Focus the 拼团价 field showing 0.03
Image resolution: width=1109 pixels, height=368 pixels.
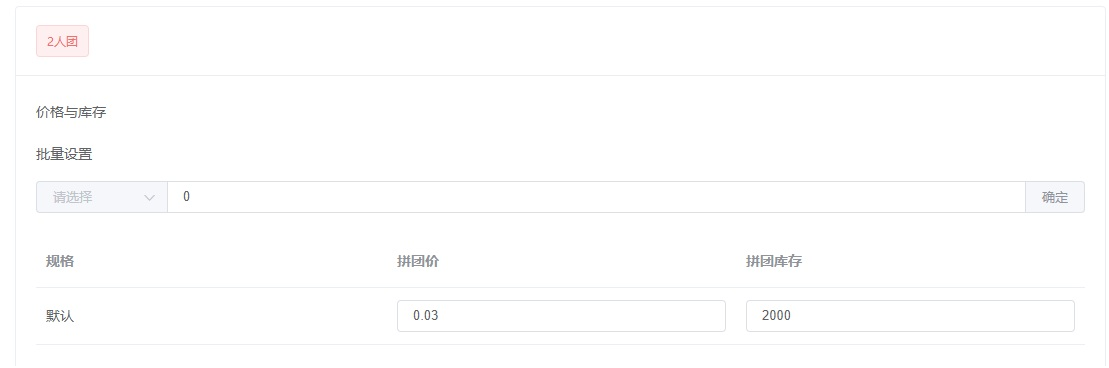562,316
